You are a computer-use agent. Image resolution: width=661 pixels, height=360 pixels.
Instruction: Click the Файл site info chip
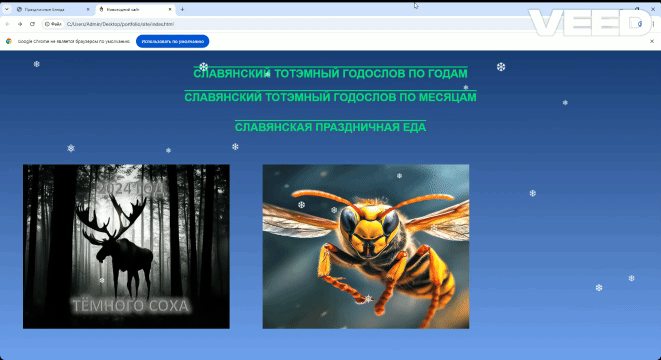point(53,24)
